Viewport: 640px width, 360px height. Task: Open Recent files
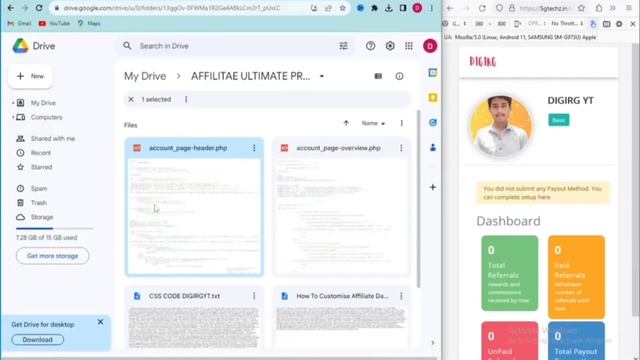[41, 153]
